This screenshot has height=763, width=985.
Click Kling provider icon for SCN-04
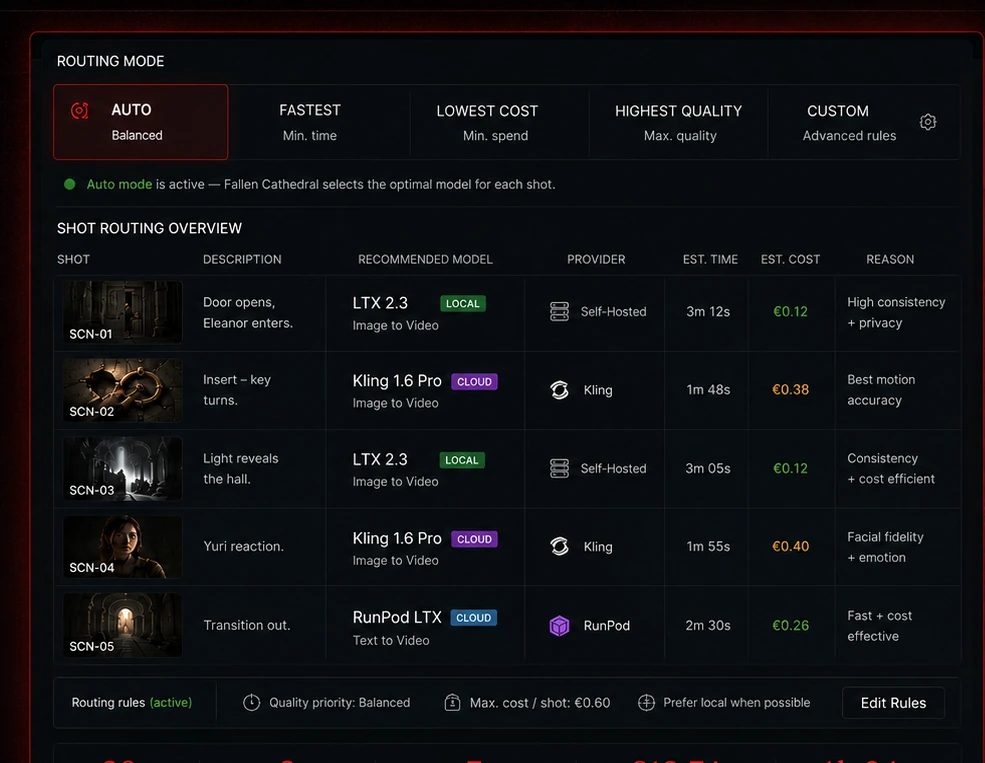pyautogui.click(x=559, y=546)
